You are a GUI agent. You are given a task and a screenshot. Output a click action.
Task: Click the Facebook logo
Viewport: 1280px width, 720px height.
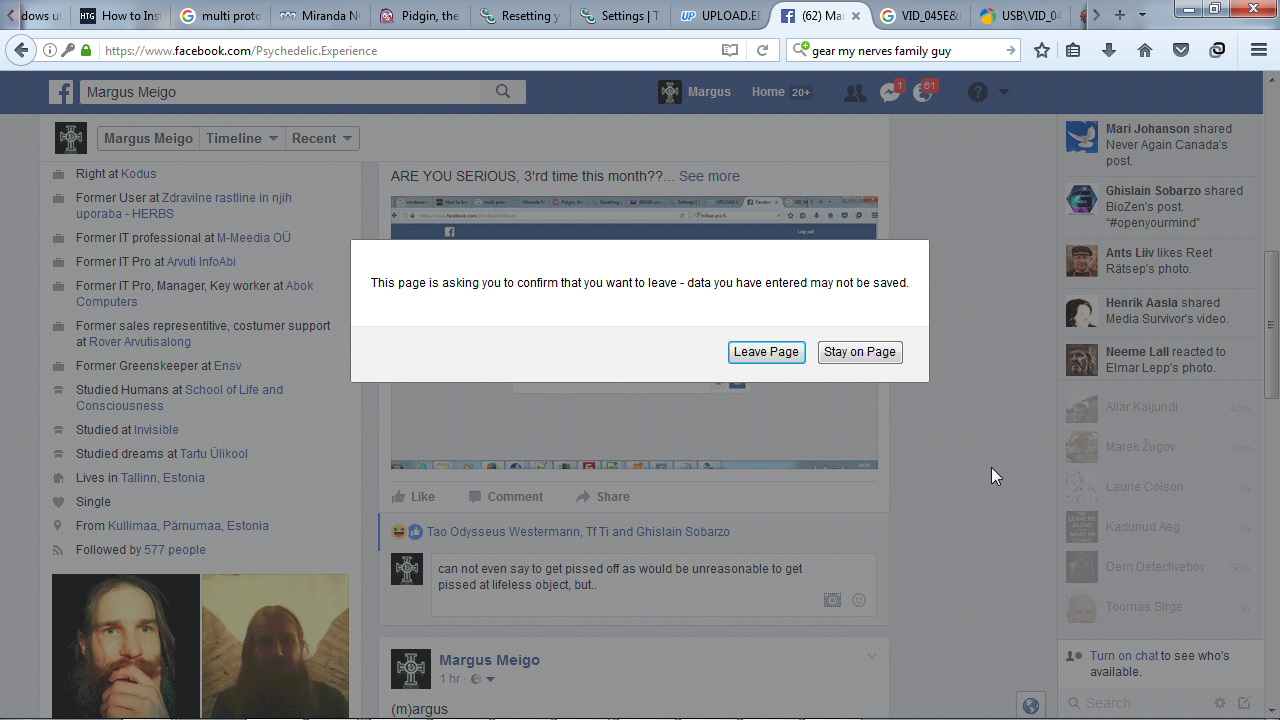[x=61, y=92]
